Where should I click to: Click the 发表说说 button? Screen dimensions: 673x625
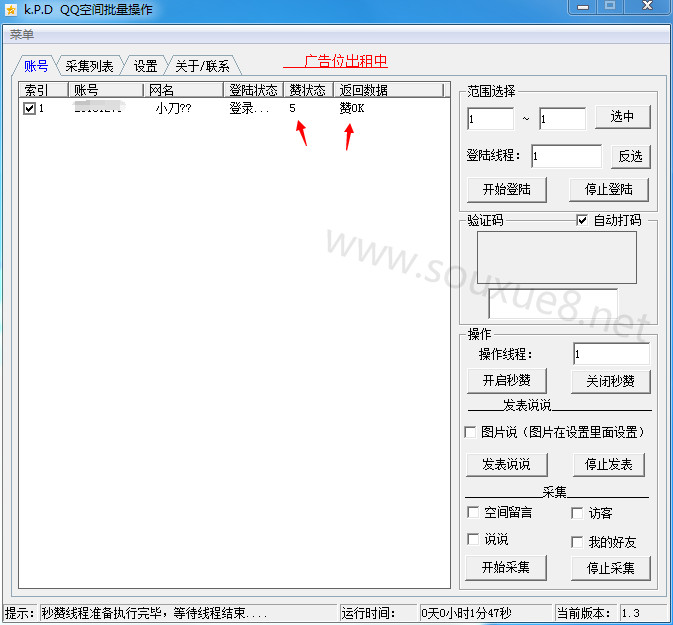[506, 464]
